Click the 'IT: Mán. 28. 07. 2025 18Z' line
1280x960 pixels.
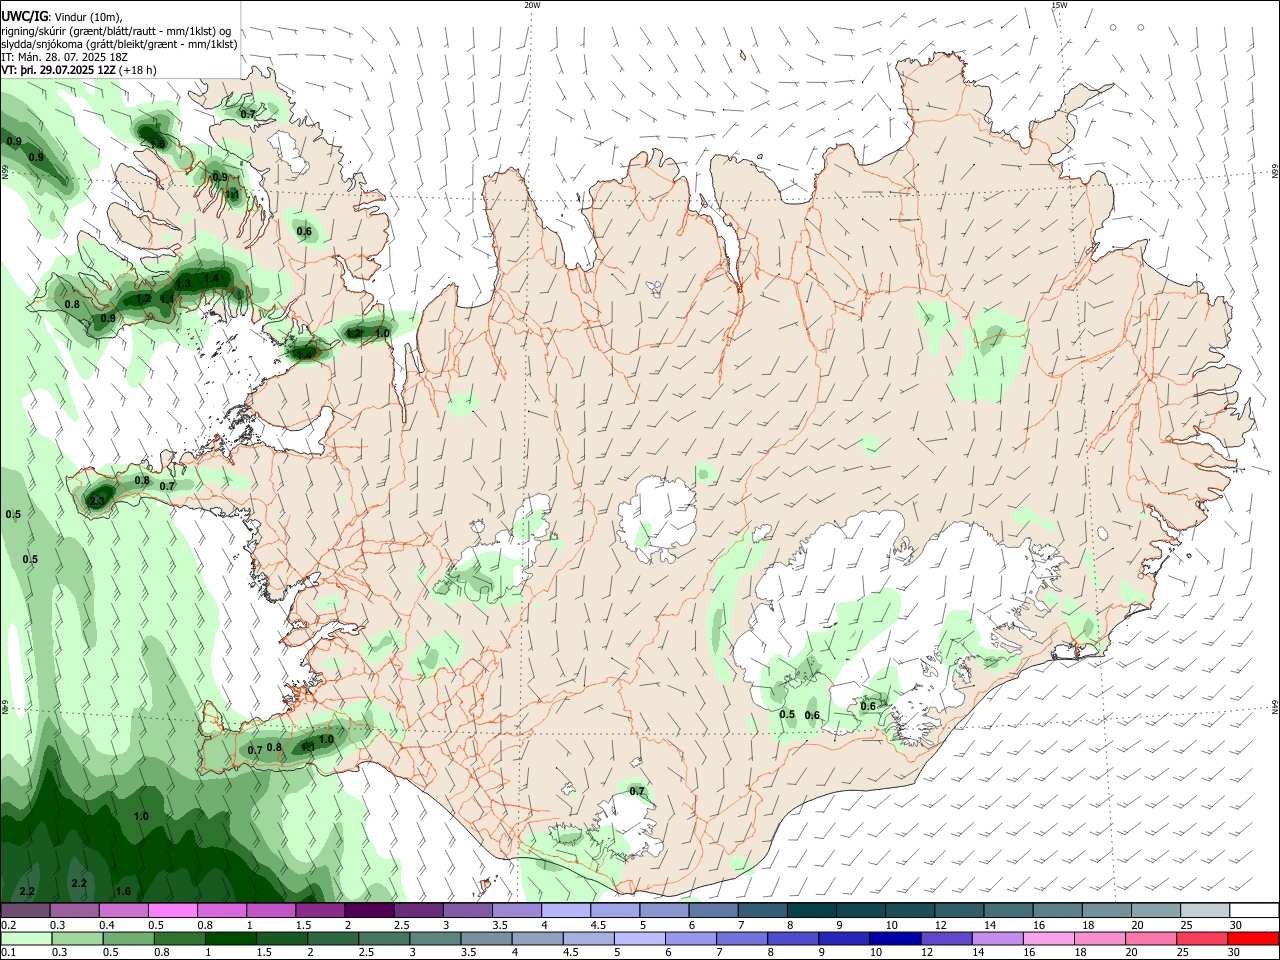(x=65, y=57)
